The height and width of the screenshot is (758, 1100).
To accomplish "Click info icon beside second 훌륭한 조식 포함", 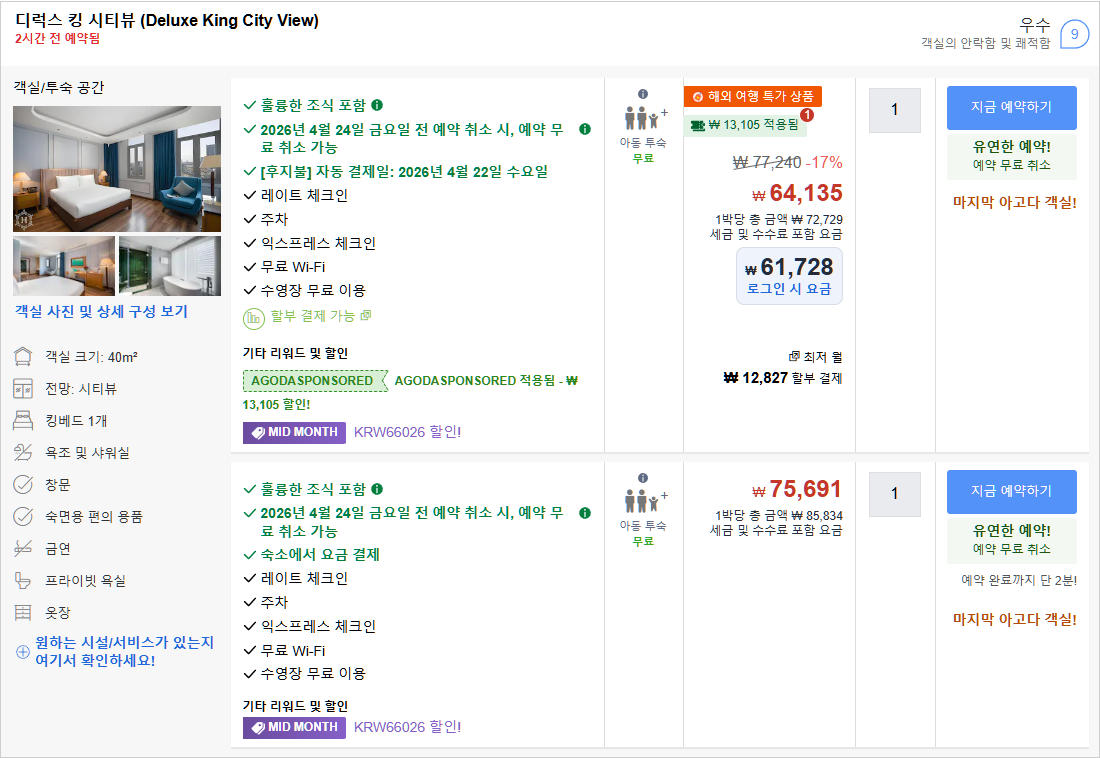I will coord(377,489).
